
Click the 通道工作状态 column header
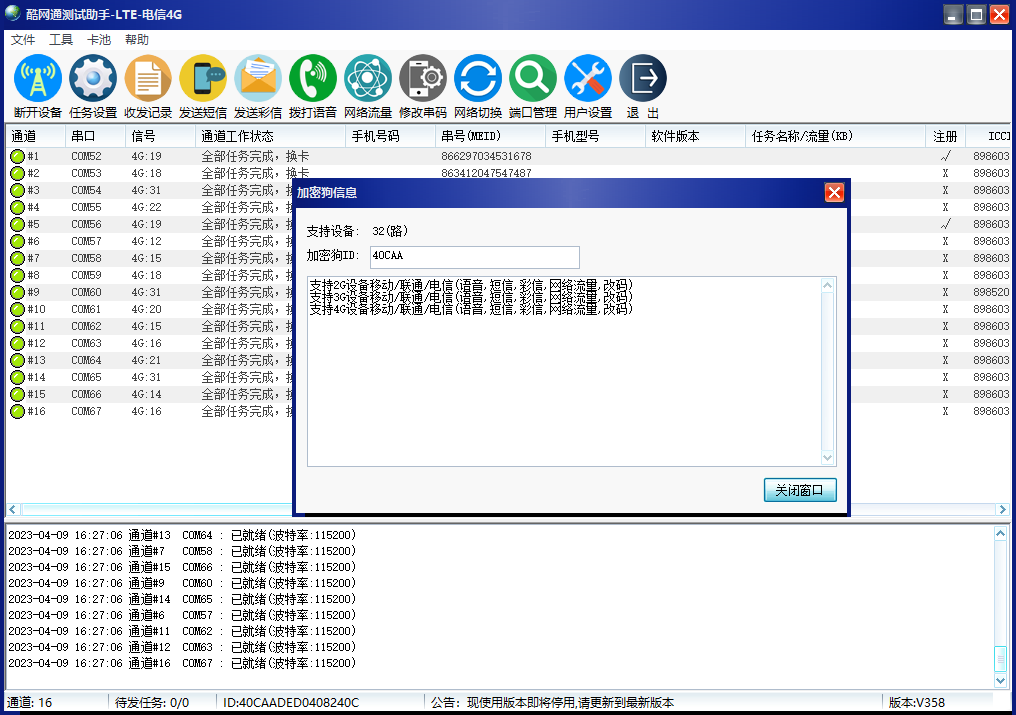coord(270,136)
